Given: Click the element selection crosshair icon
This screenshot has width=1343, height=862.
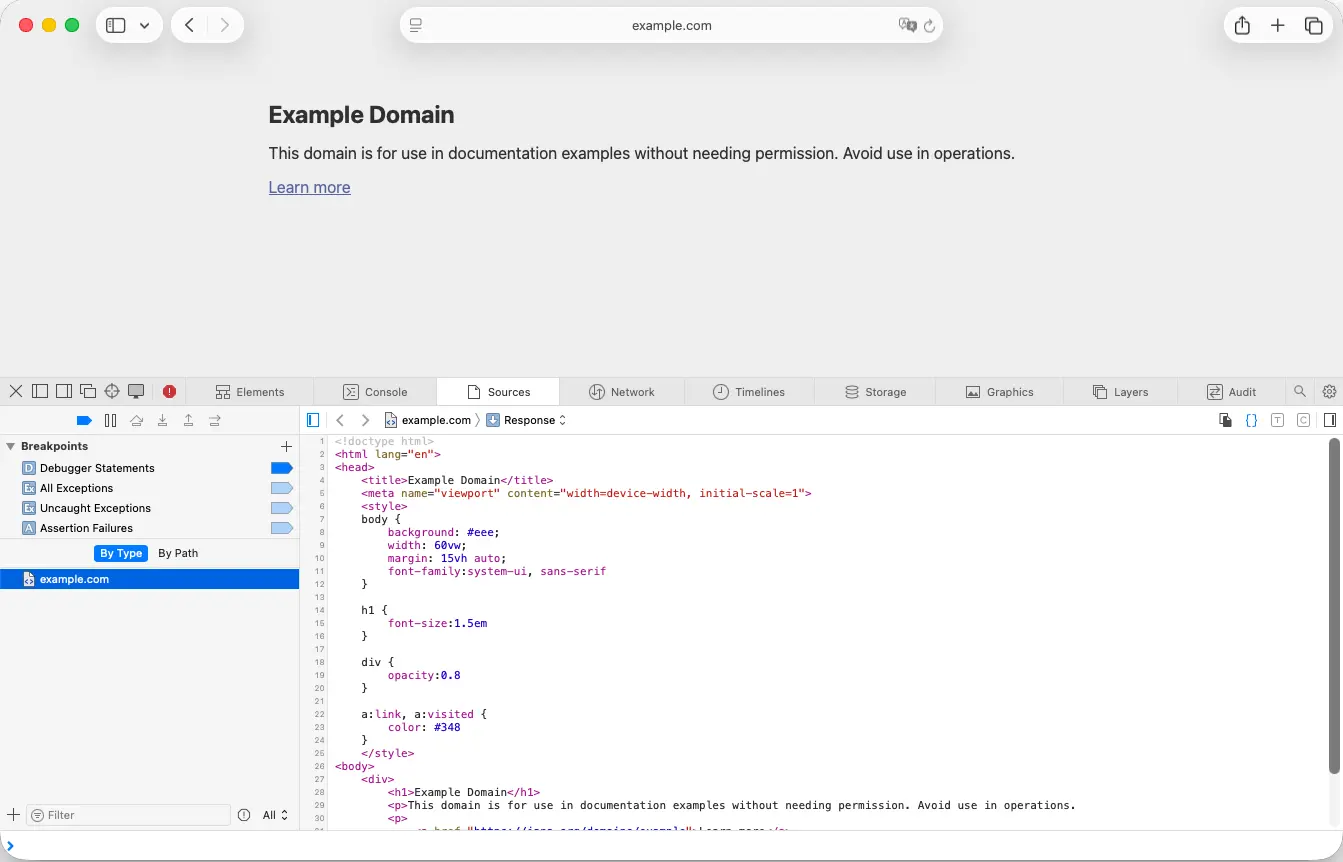Looking at the screenshot, I should [x=112, y=391].
